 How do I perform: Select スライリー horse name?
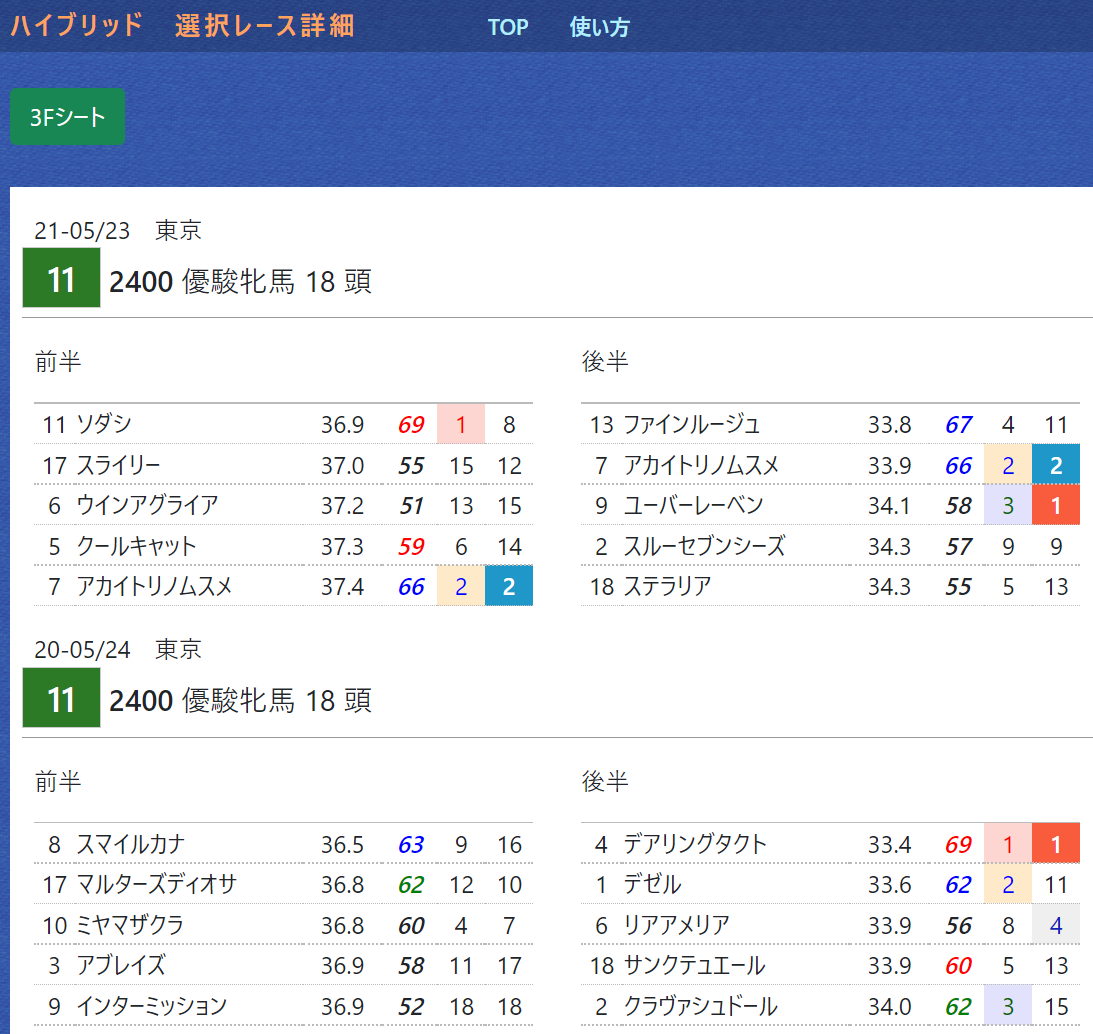tap(119, 465)
